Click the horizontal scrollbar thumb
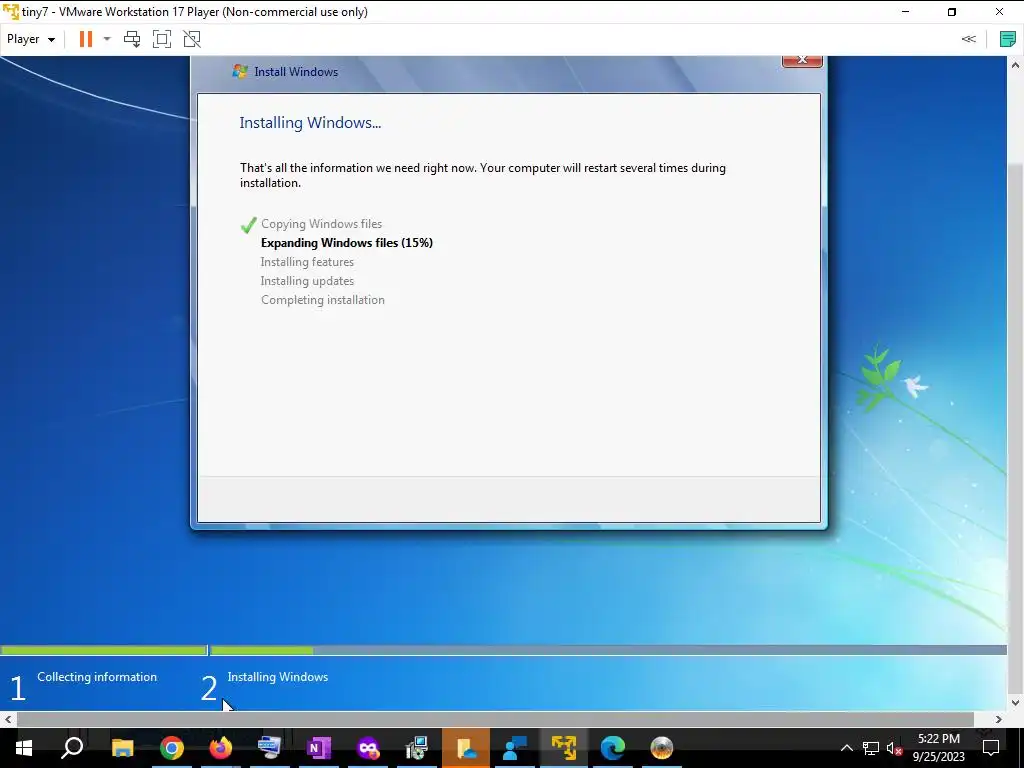The height and width of the screenshot is (768, 1024). tap(495, 720)
